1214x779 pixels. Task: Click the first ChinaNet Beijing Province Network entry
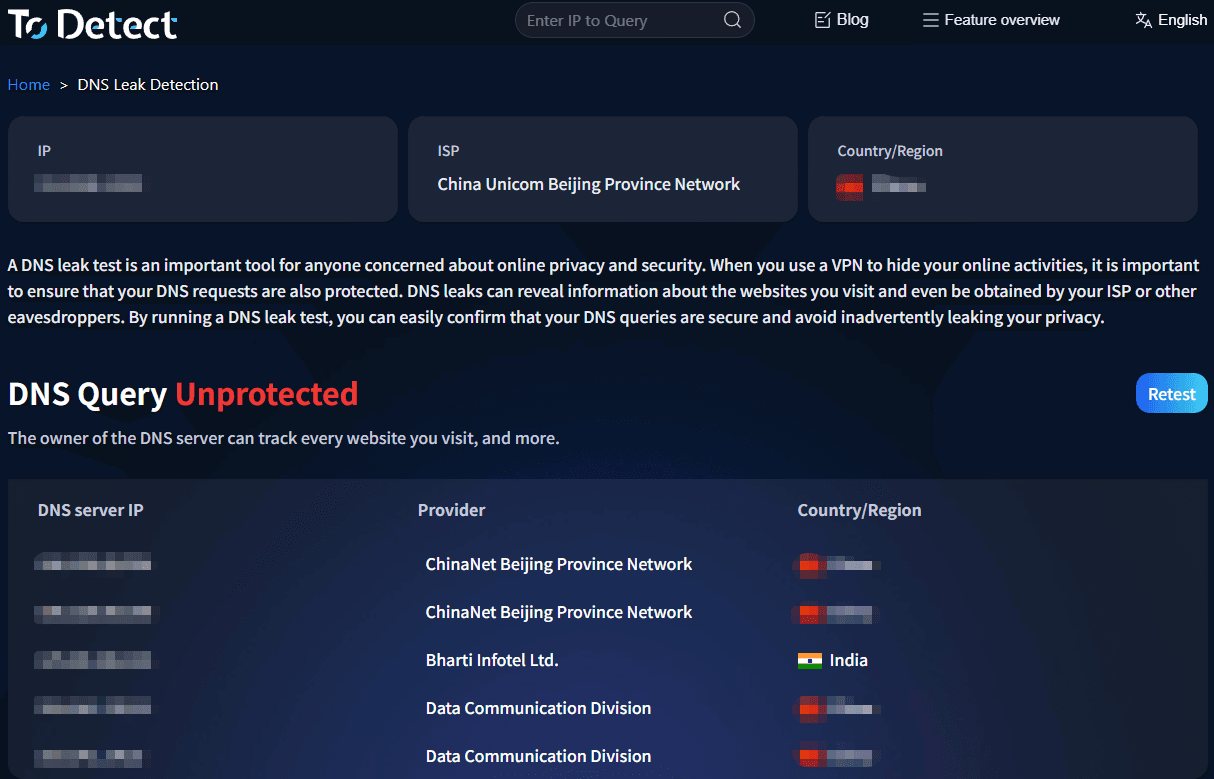click(x=559, y=564)
